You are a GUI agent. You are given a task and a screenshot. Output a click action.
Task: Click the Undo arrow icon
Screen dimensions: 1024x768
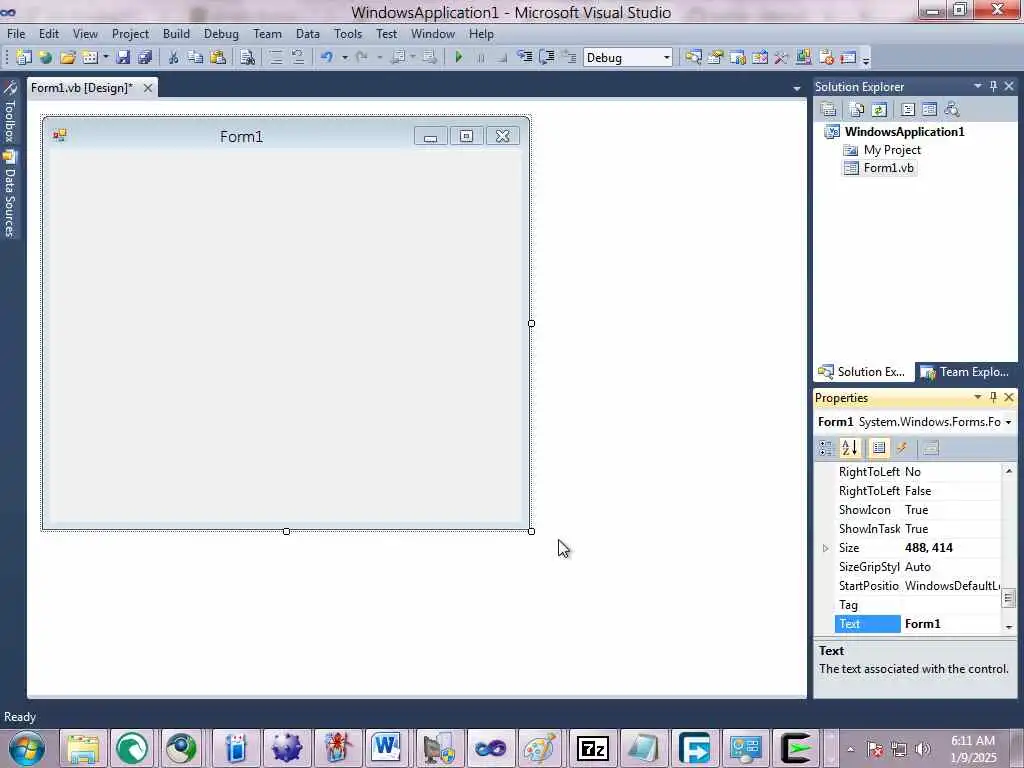[327, 57]
